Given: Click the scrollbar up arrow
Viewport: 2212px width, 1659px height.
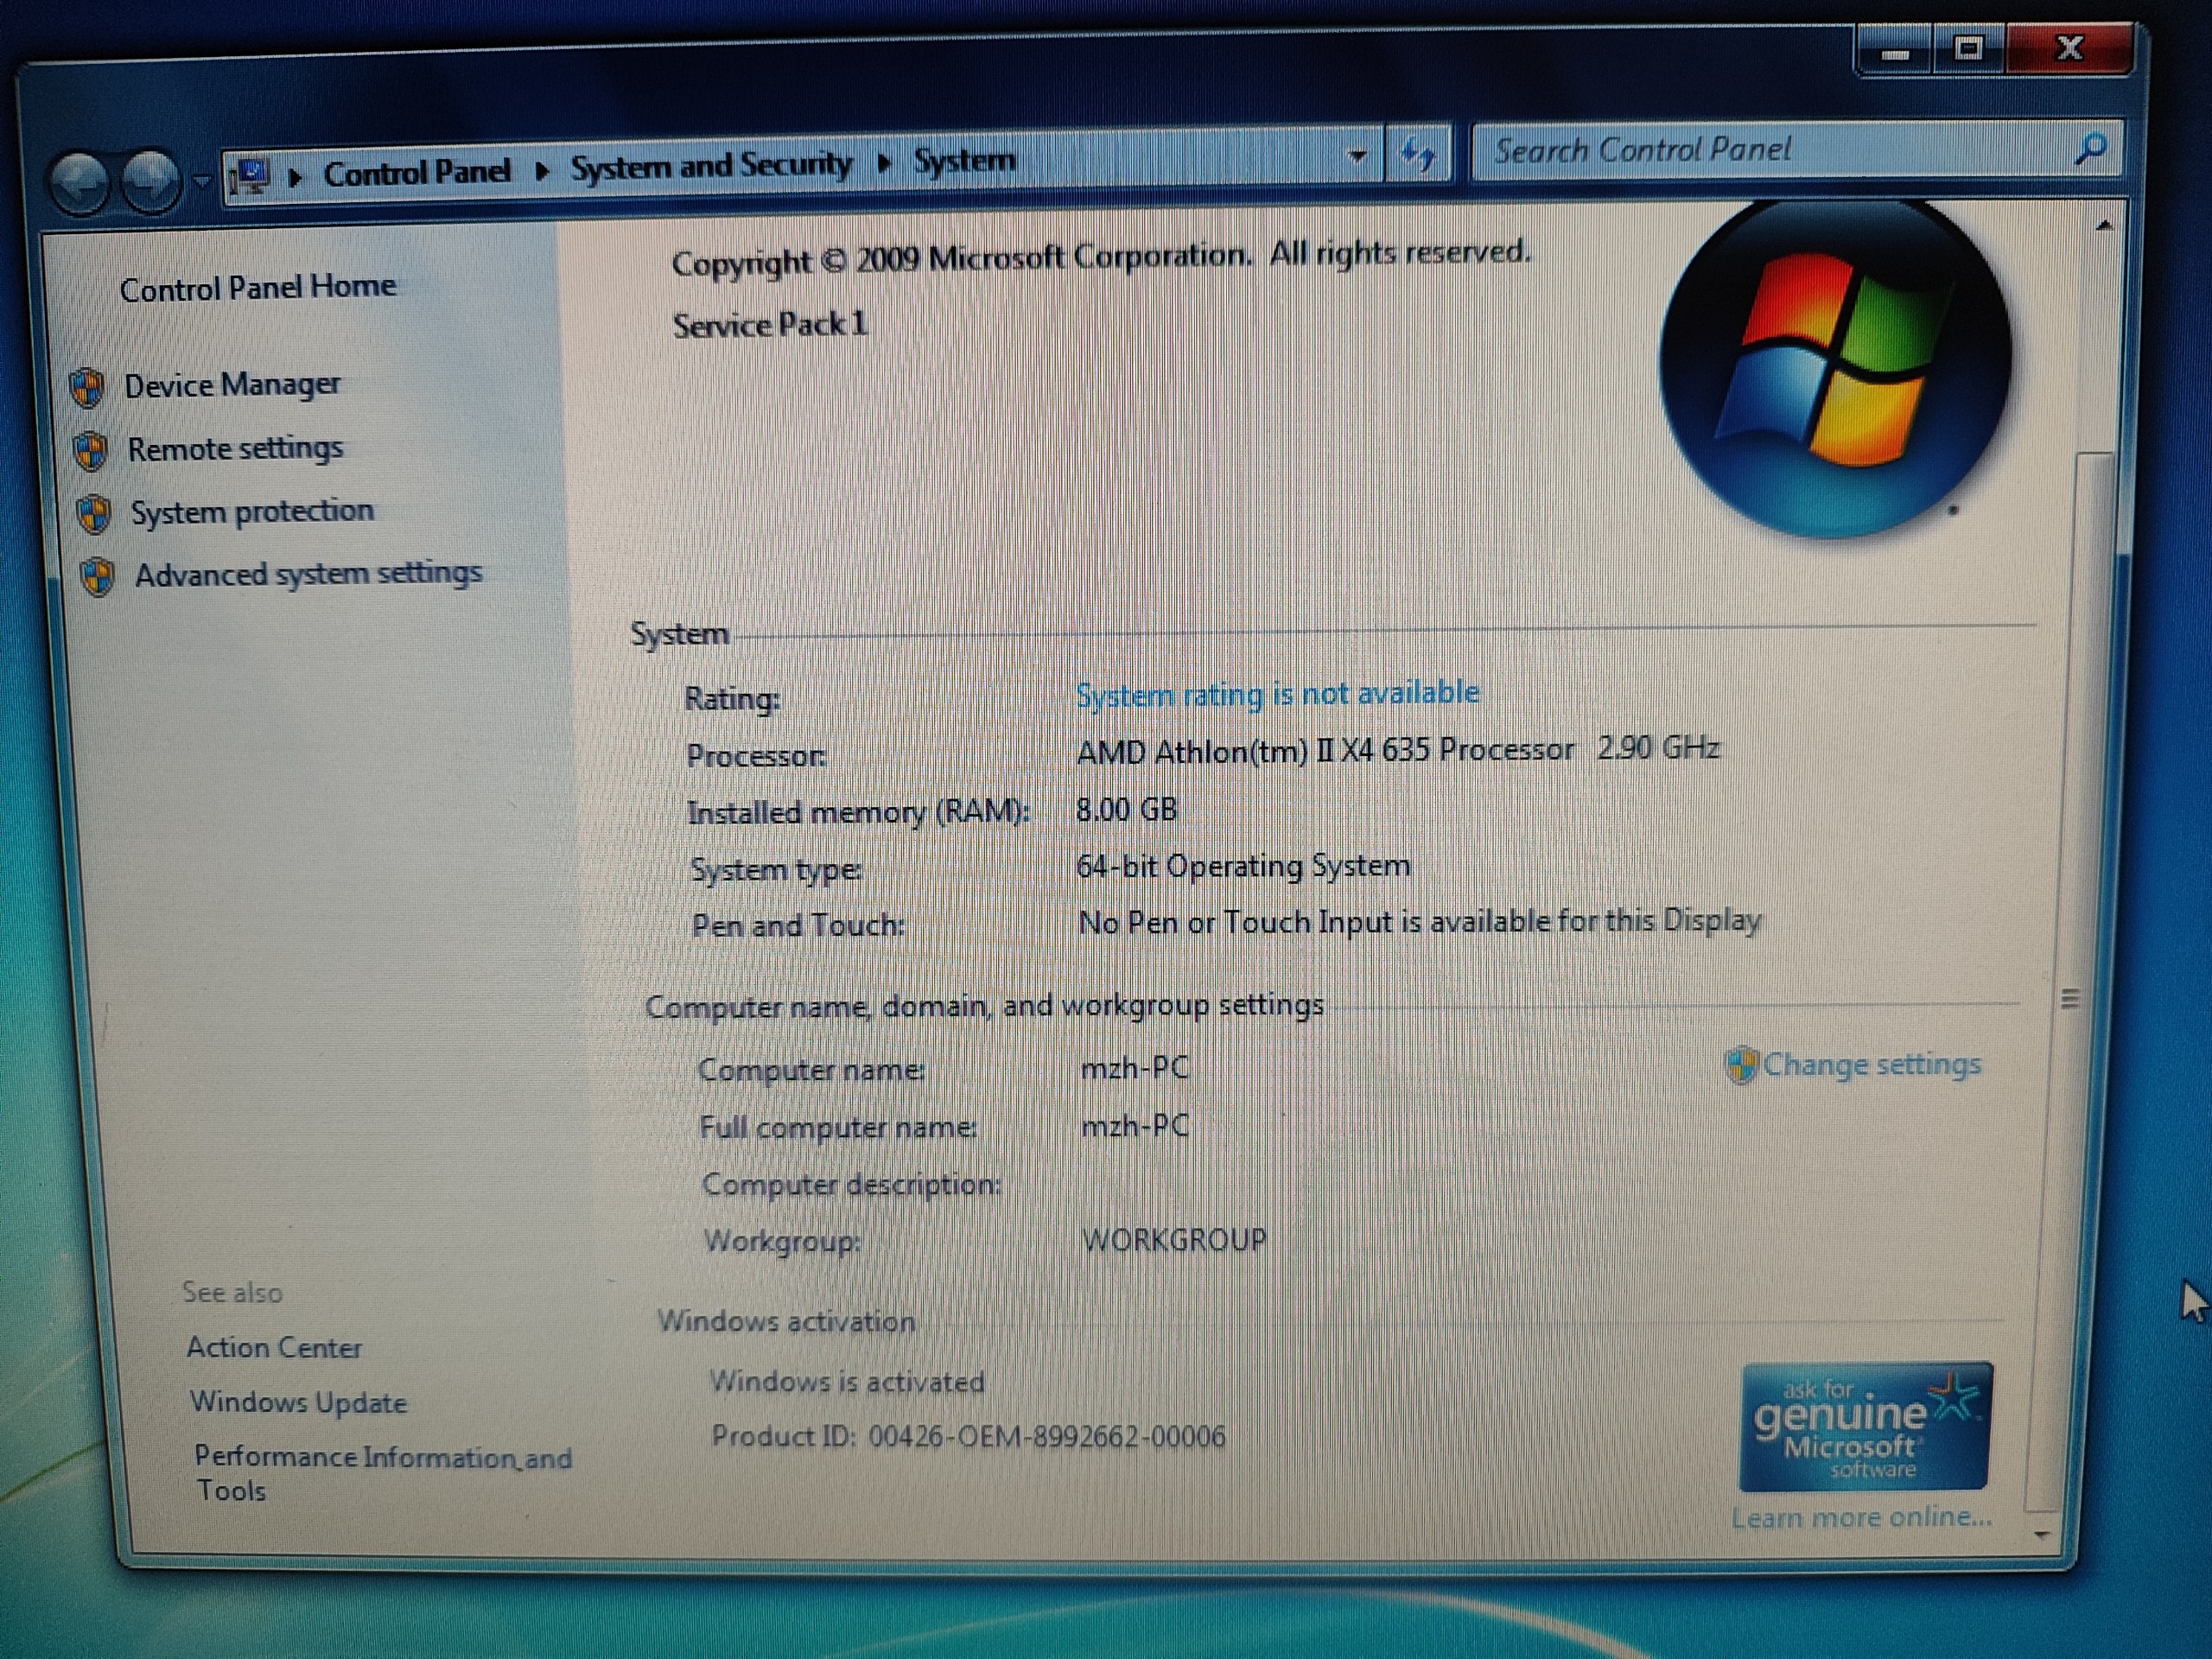Looking at the screenshot, I should (x=2103, y=226).
